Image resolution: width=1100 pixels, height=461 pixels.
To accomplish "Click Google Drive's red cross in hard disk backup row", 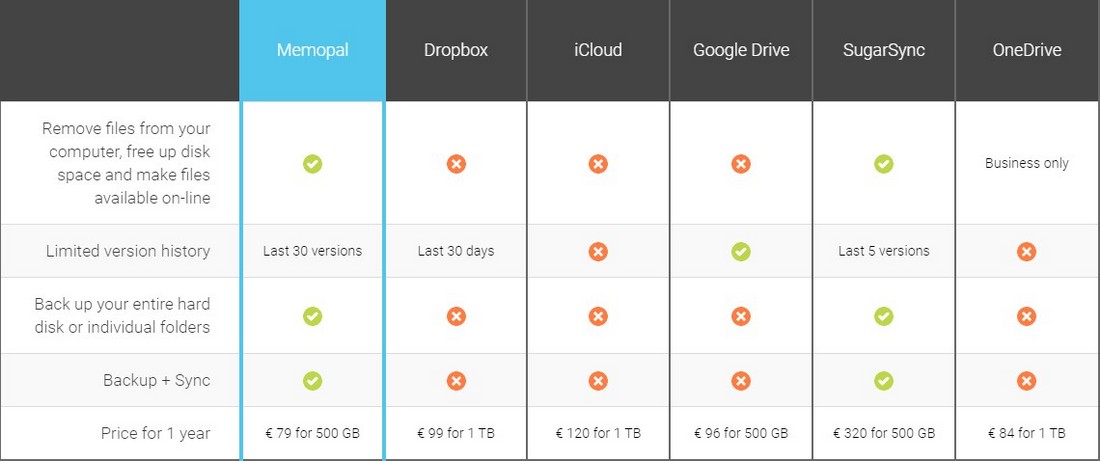I will (x=741, y=316).
